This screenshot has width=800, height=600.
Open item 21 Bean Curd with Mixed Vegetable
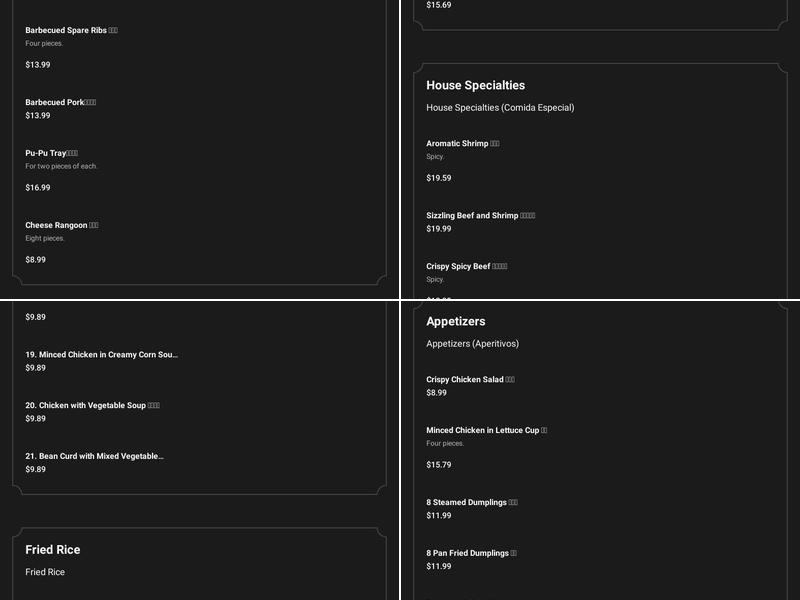94,457
